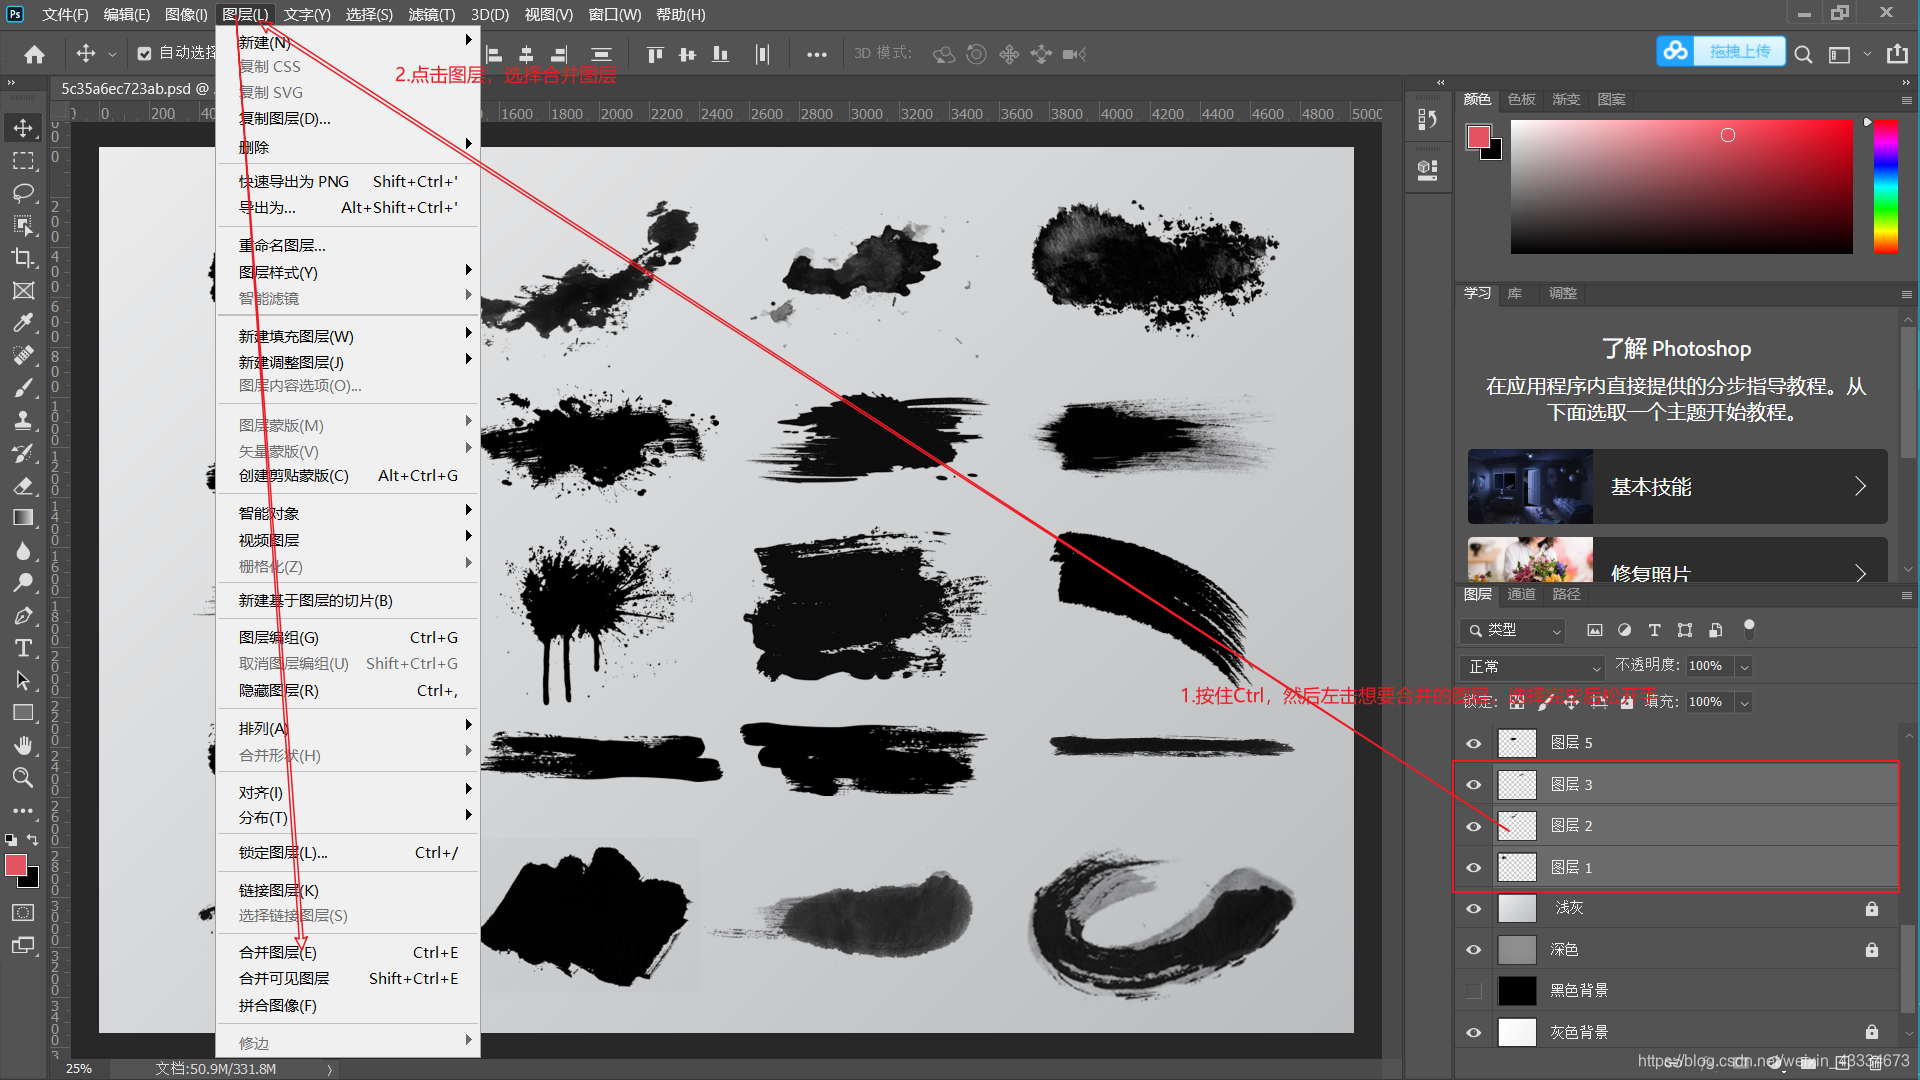
Task: Show the hidden 黑色背景 layer
Action: click(1473, 991)
